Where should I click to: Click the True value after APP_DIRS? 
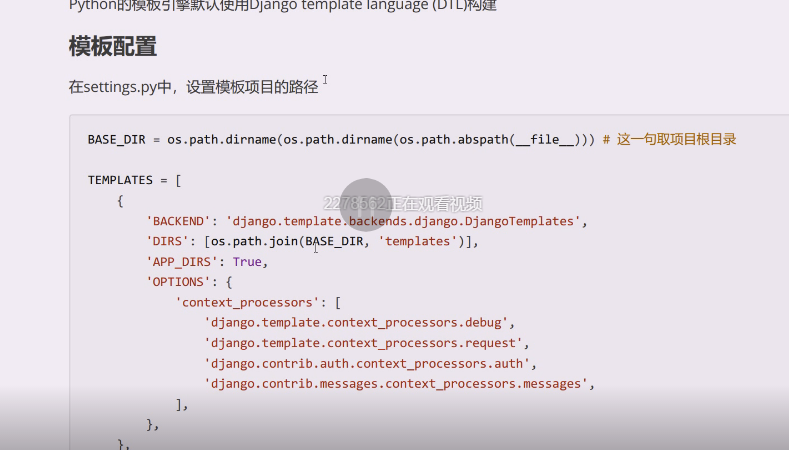pyautogui.click(x=247, y=262)
